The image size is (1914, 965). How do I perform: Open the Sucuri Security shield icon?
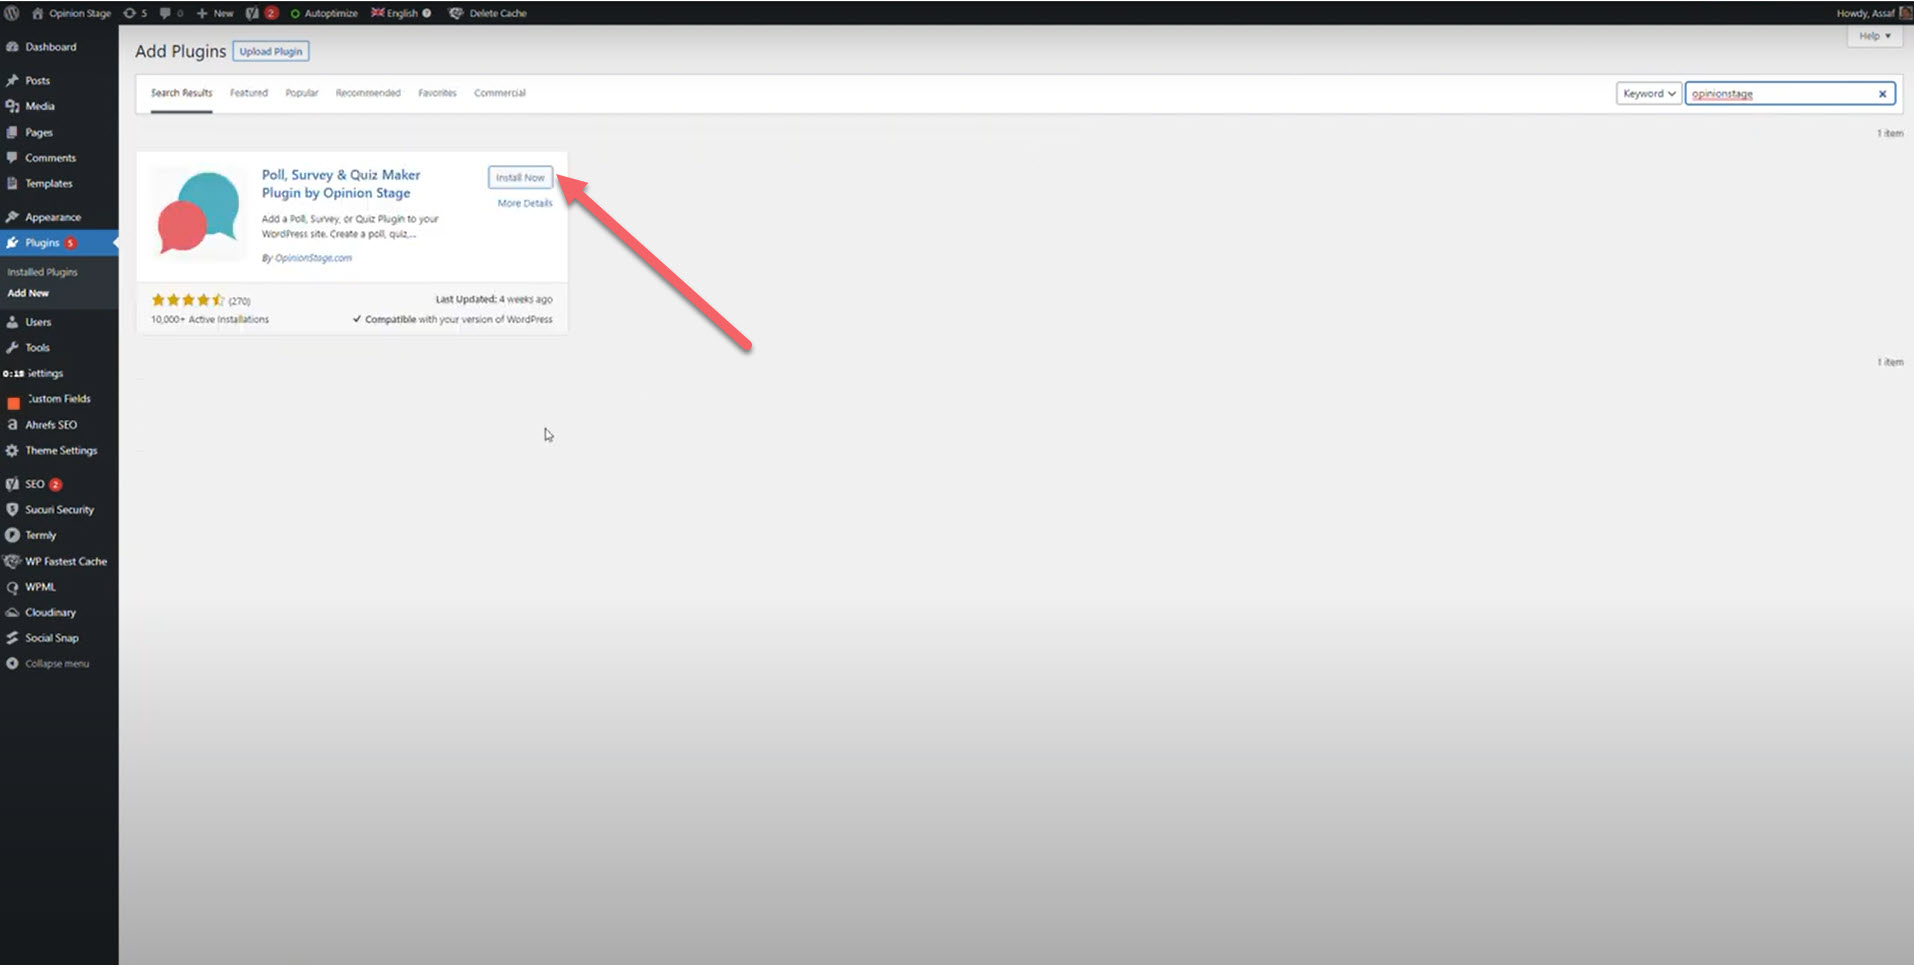12,510
